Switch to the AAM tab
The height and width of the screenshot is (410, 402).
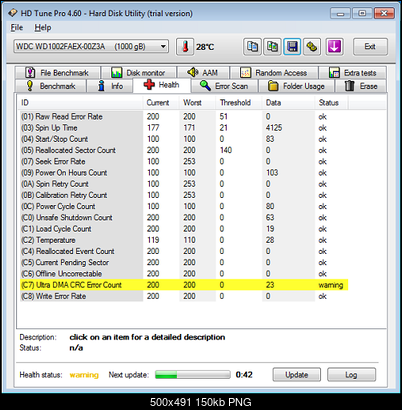click(x=203, y=72)
